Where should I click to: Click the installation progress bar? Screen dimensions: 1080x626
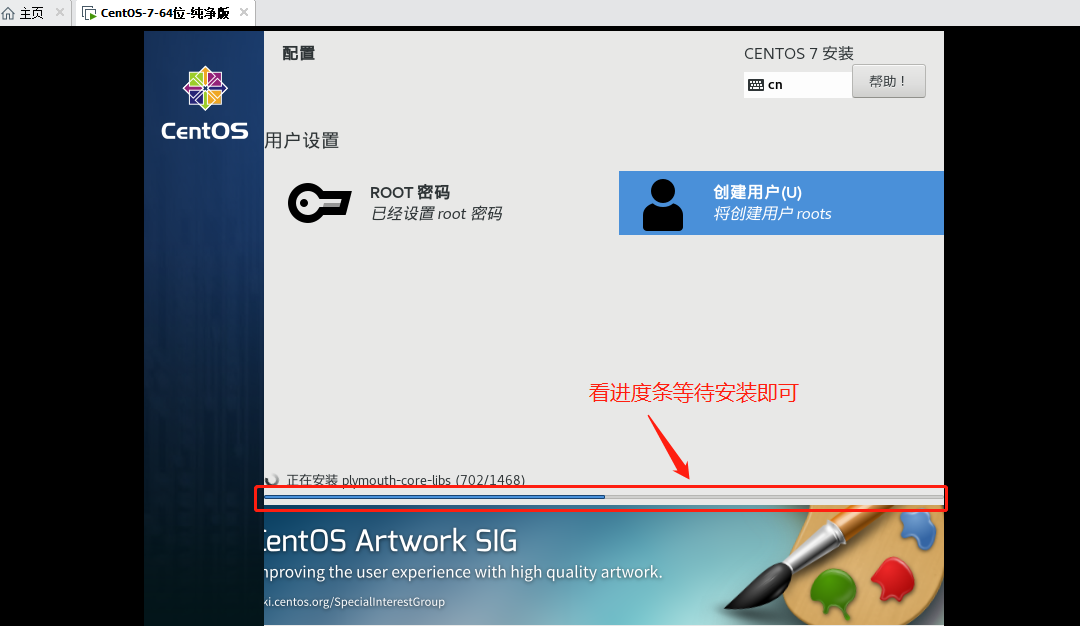click(603, 497)
